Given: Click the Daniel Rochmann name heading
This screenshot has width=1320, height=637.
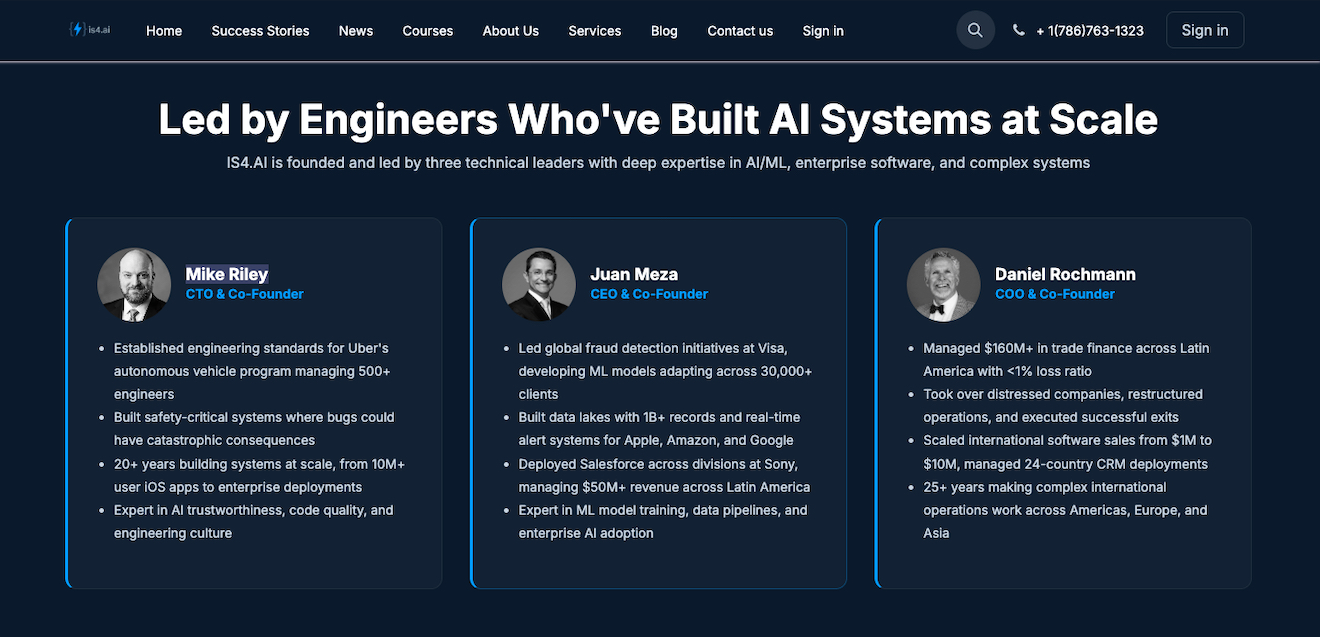Looking at the screenshot, I should 1065,274.
